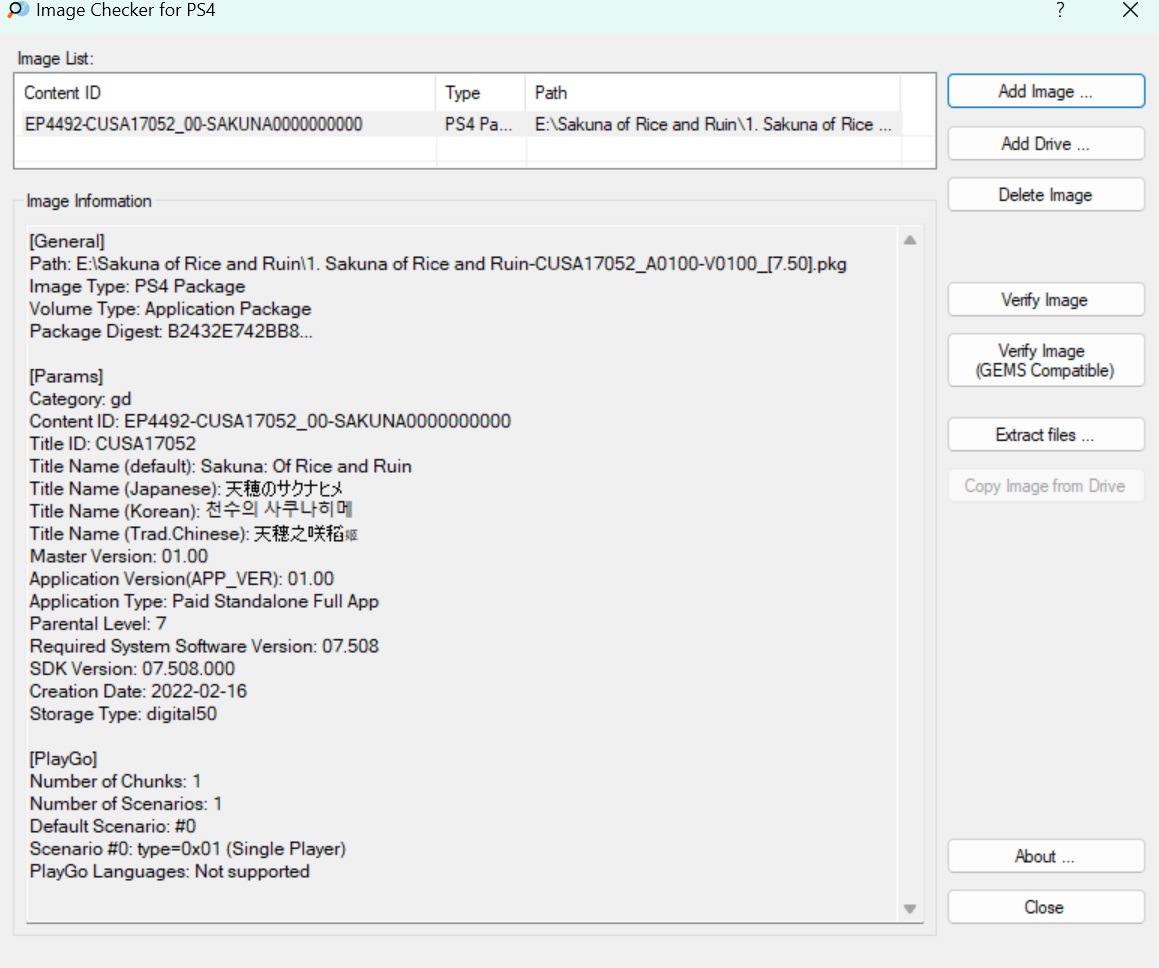
Task: Click Storage Type: digital50 line
Action: click(123, 714)
